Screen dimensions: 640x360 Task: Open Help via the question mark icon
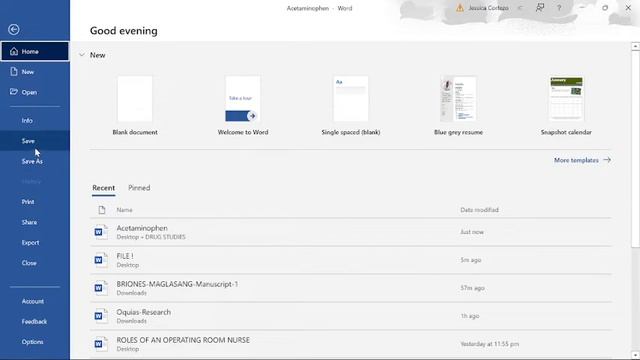click(x=559, y=8)
